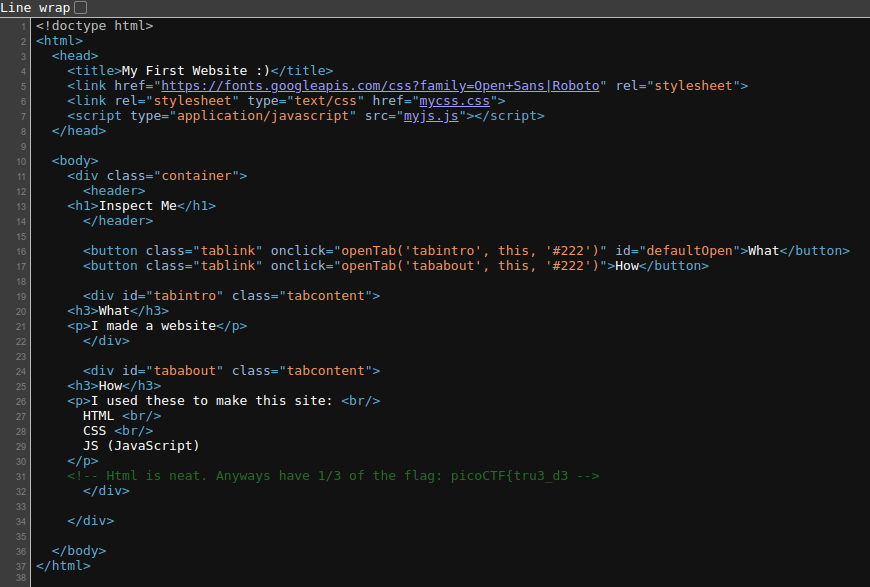Open the myjs.js script link
Image resolution: width=870 pixels, height=587 pixels.
pyautogui.click(x=431, y=115)
